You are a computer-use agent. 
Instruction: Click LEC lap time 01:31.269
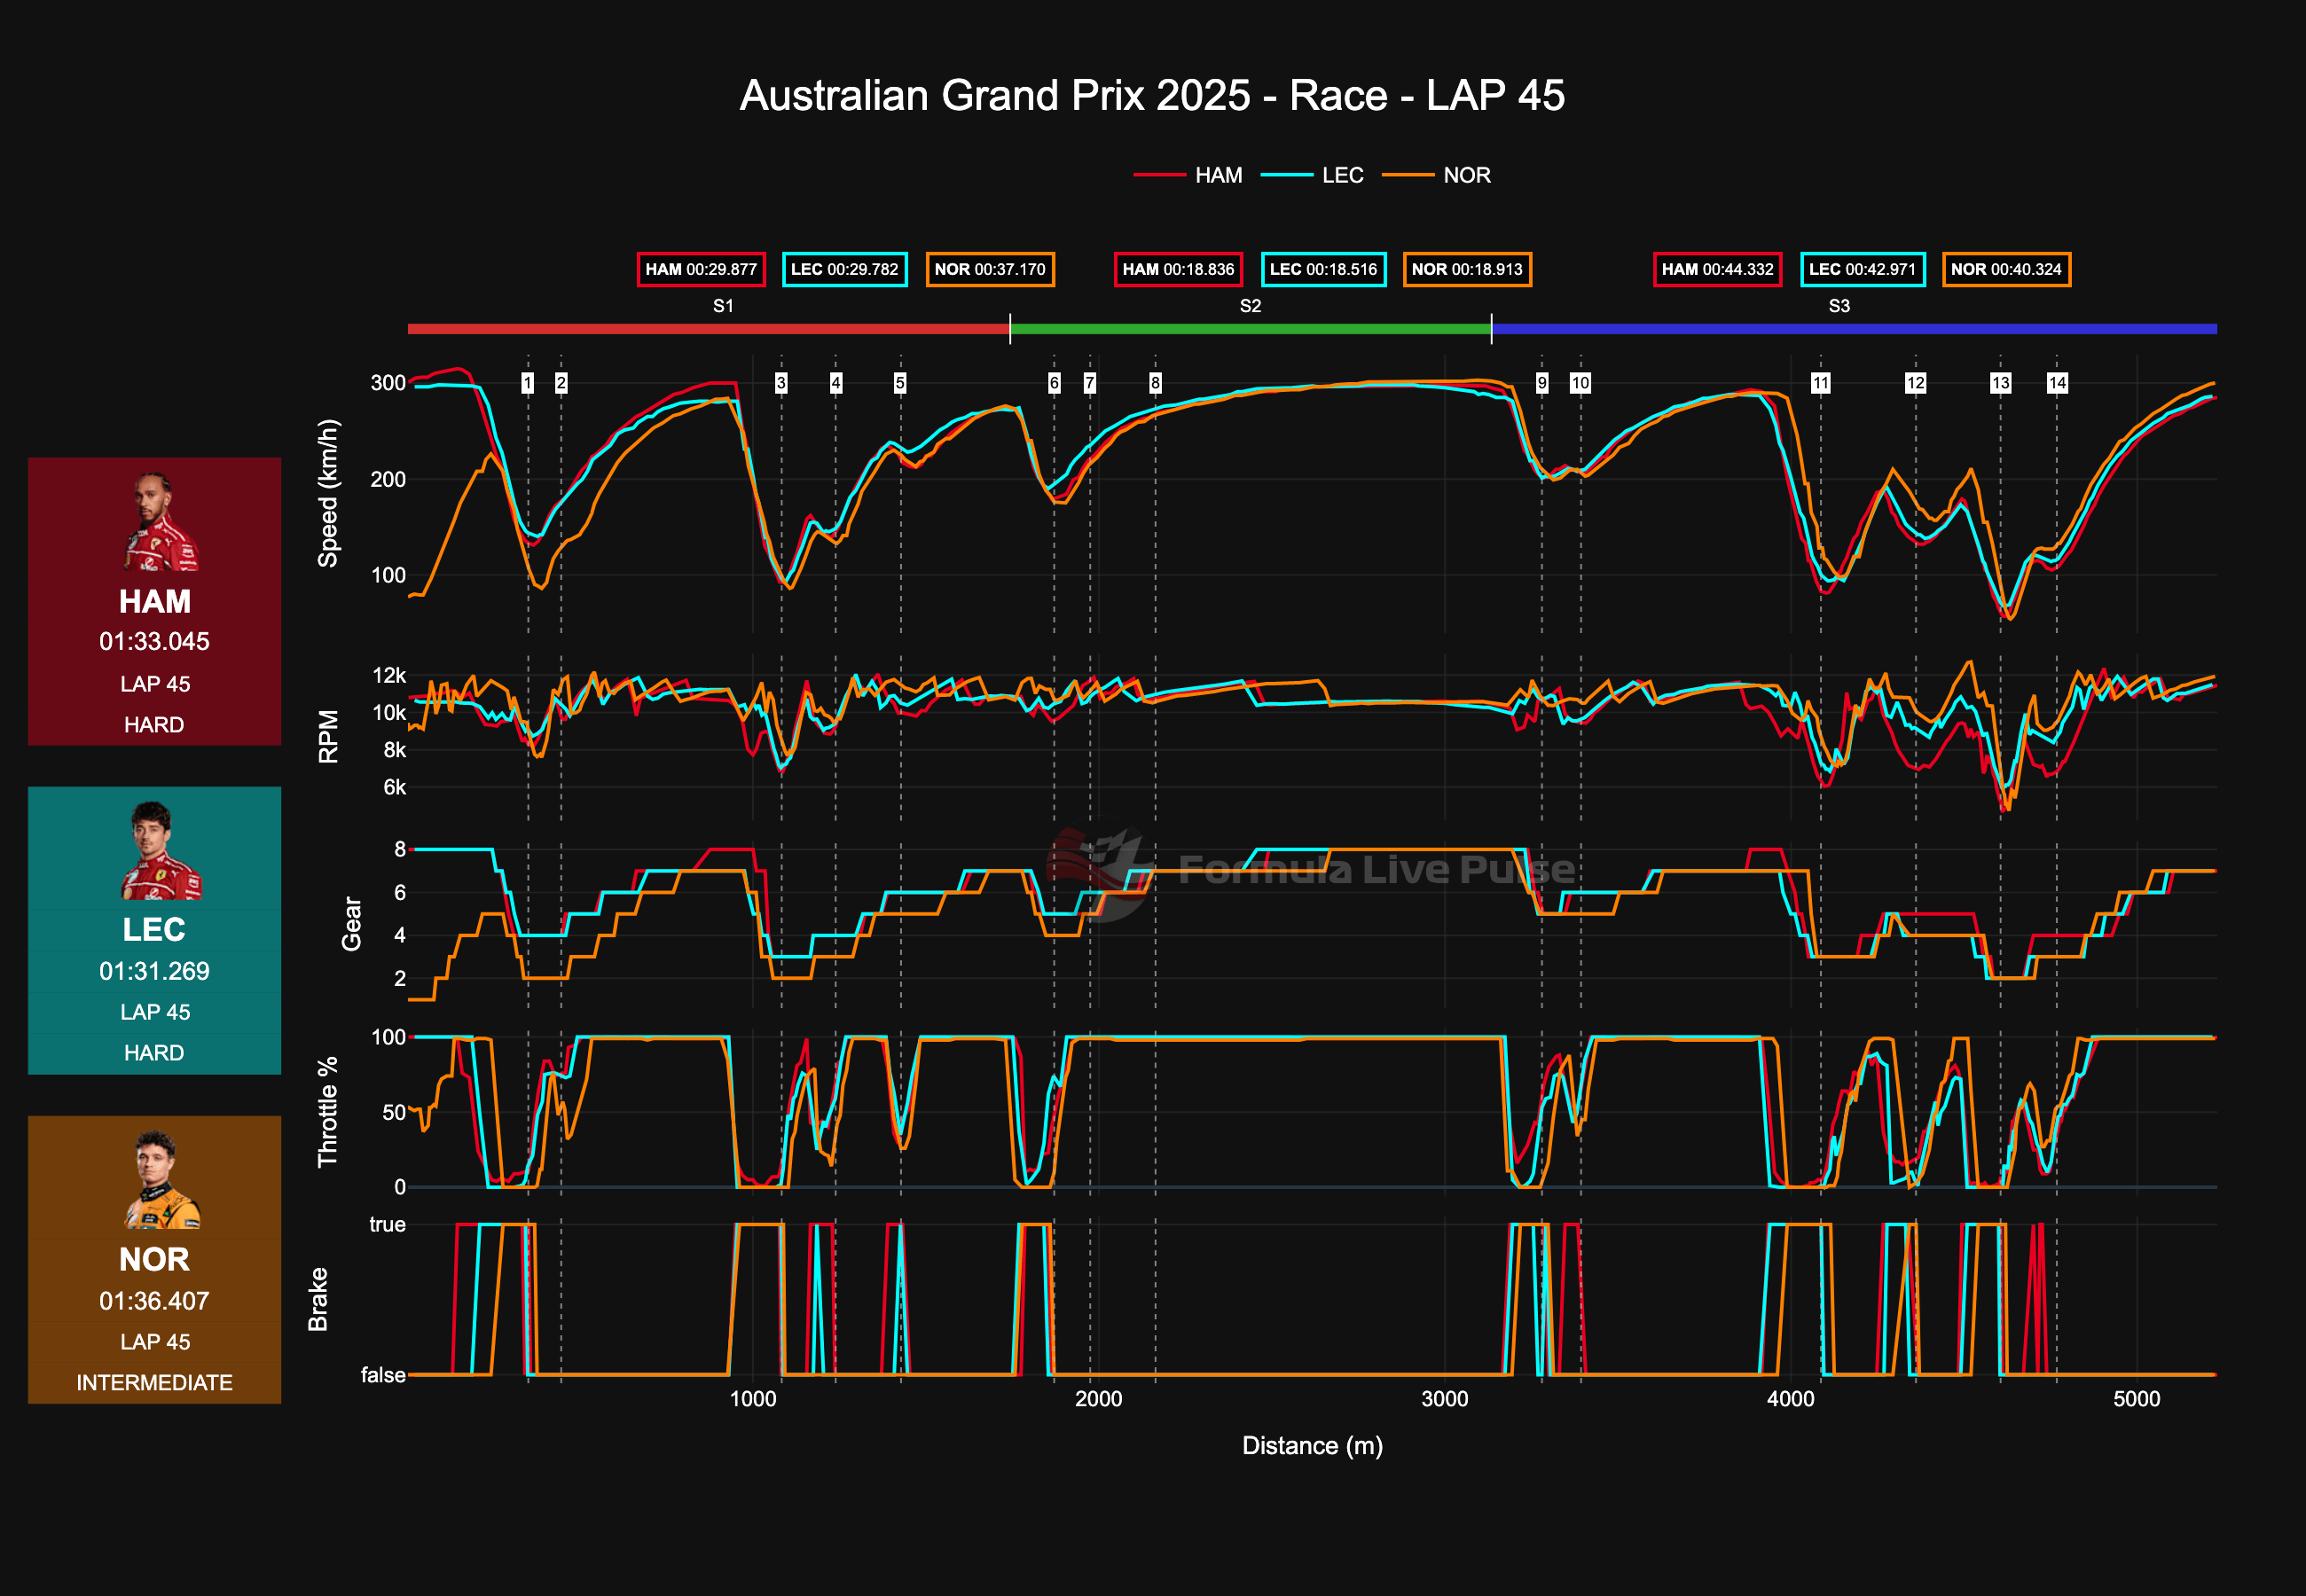point(154,971)
